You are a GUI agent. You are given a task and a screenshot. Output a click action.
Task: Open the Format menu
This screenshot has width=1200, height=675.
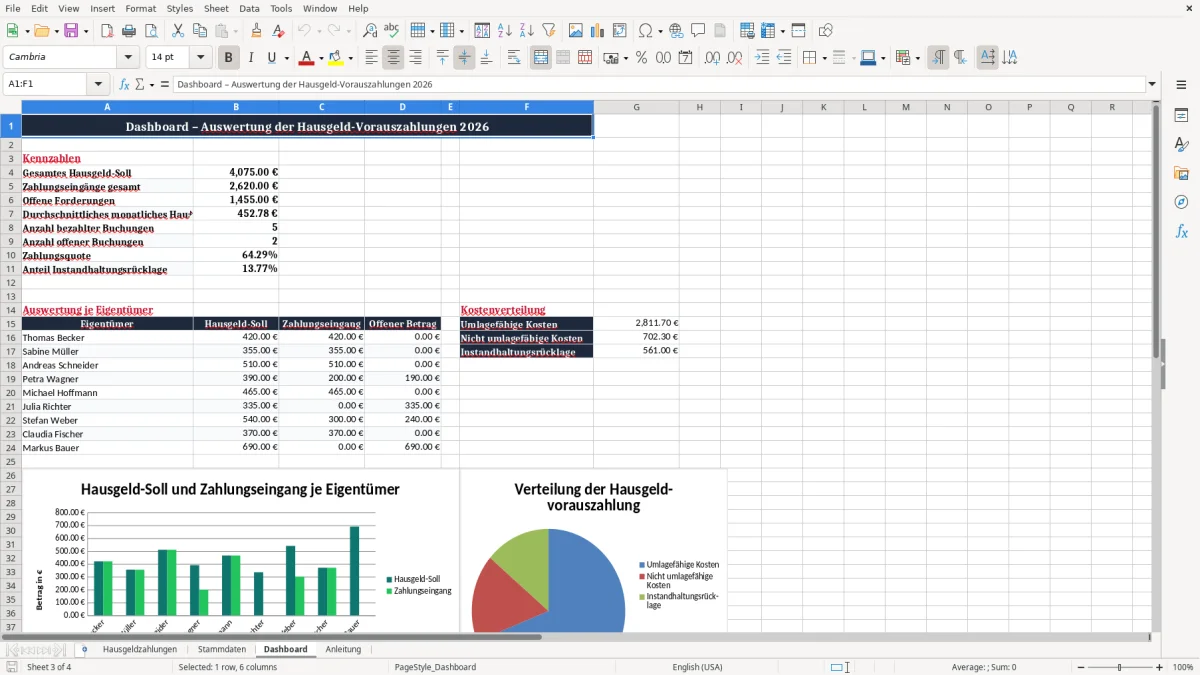pos(140,8)
